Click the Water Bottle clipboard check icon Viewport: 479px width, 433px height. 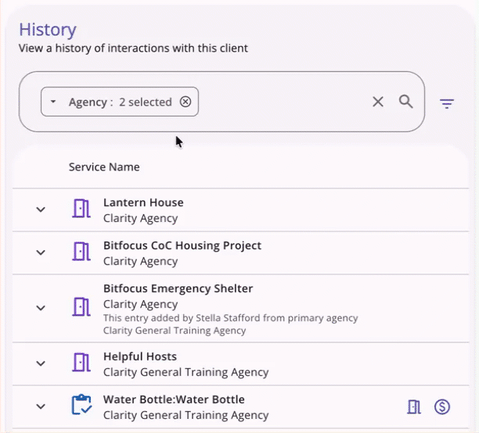point(82,405)
